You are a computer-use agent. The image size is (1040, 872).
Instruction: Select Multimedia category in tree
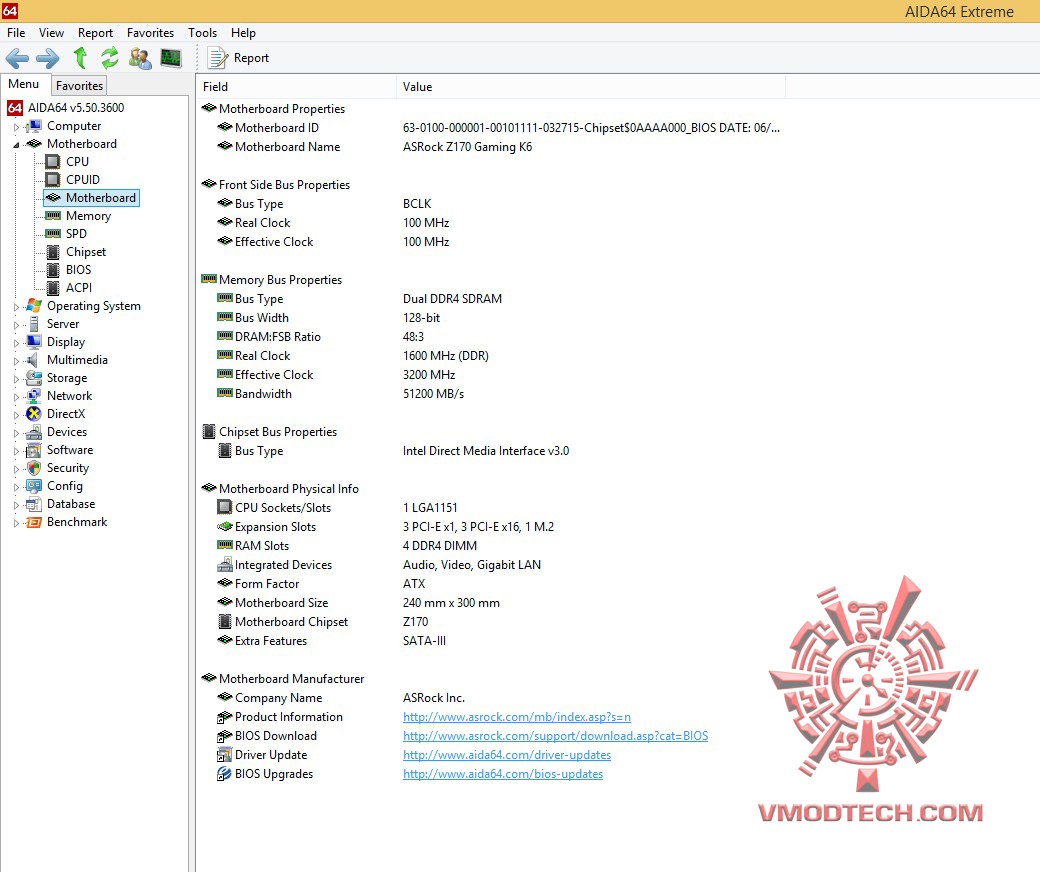(x=77, y=360)
